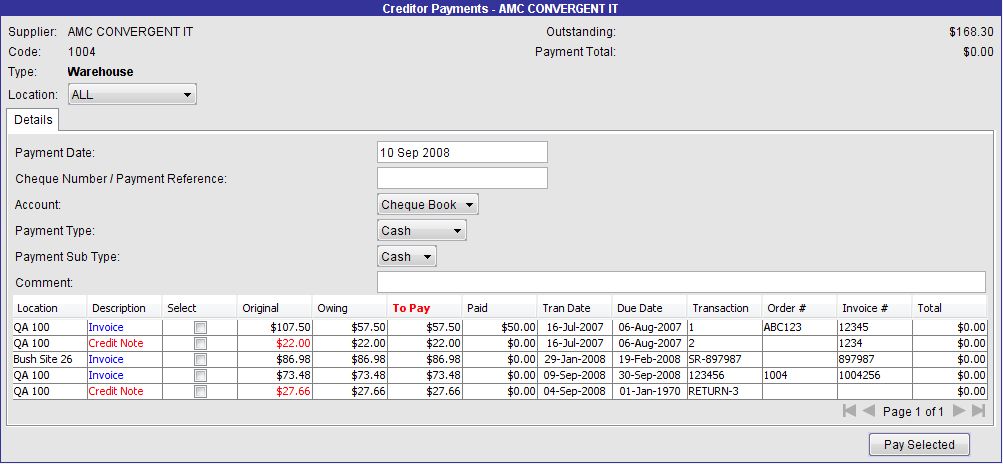Sort by the Tran Date column header
The height and width of the screenshot is (464, 1003).
(x=574, y=308)
